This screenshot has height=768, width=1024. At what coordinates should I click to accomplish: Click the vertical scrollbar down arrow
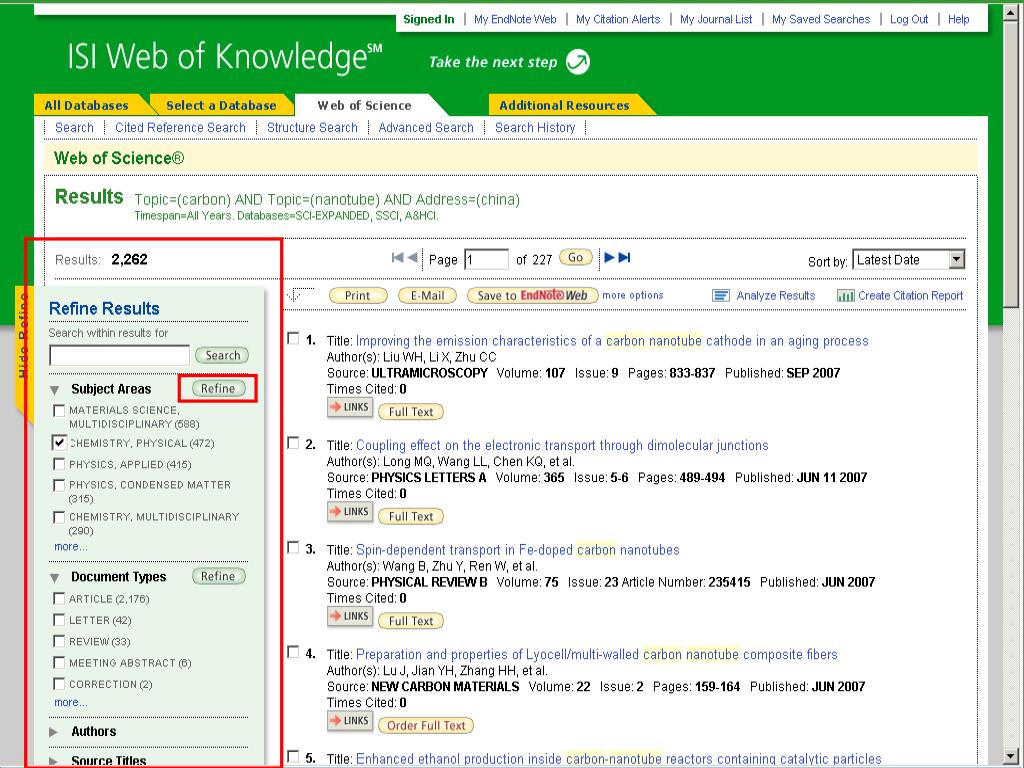(x=1011, y=755)
